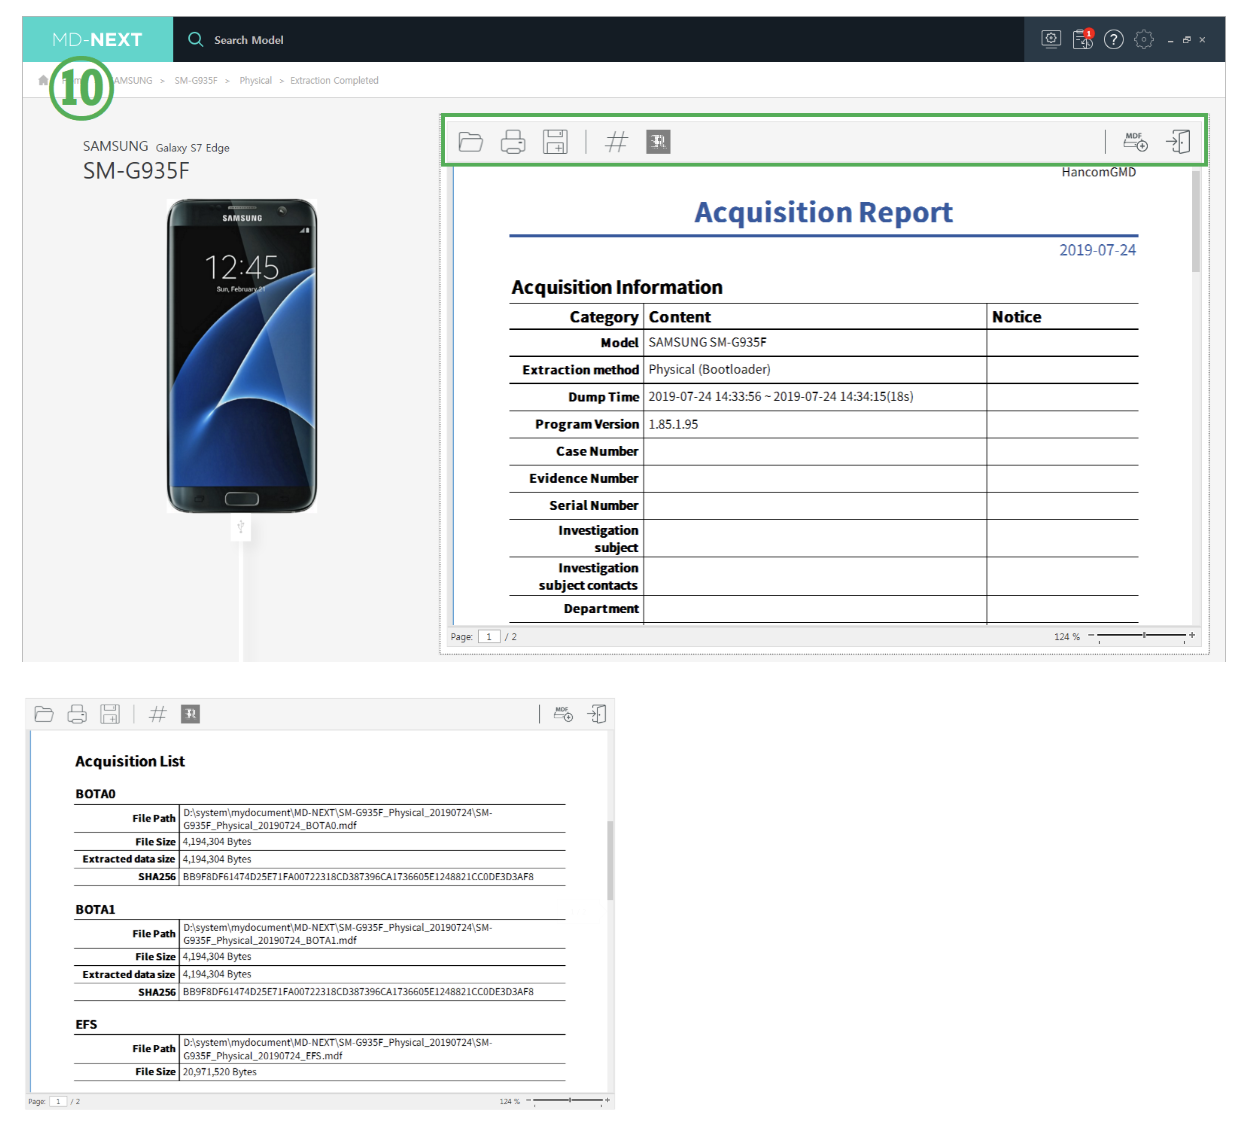1250x1128 pixels.
Task: Open help question mark icon in header
Action: pyautogui.click(x=1114, y=40)
